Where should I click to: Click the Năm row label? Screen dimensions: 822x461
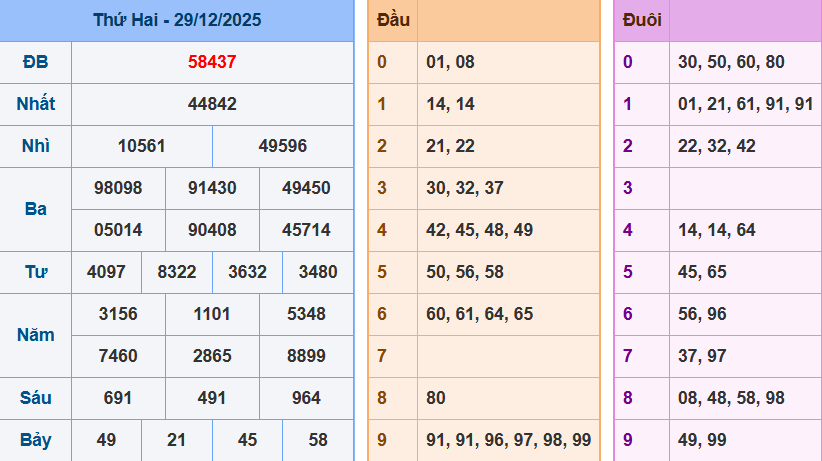(35, 335)
